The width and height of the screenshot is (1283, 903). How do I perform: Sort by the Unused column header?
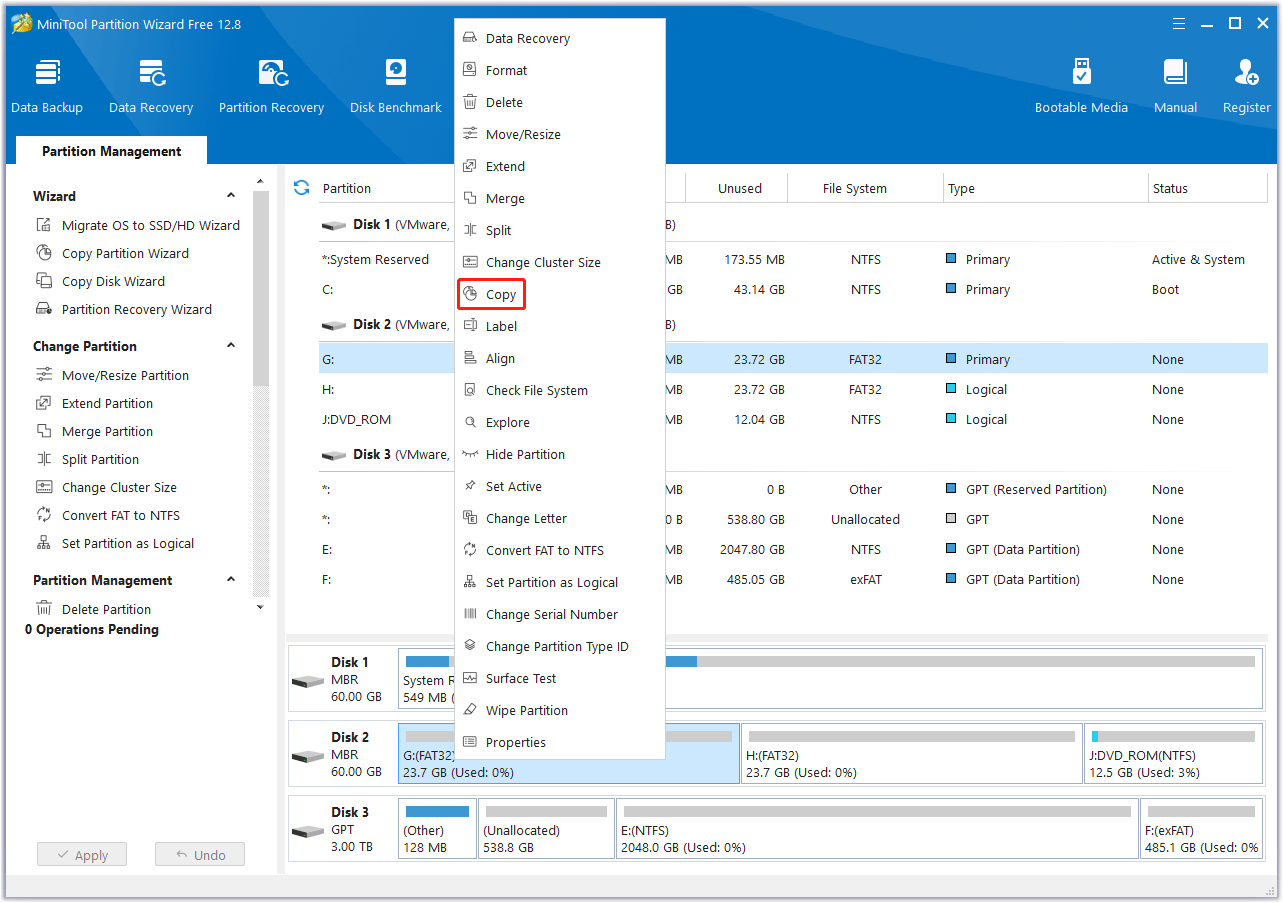[x=739, y=188]
